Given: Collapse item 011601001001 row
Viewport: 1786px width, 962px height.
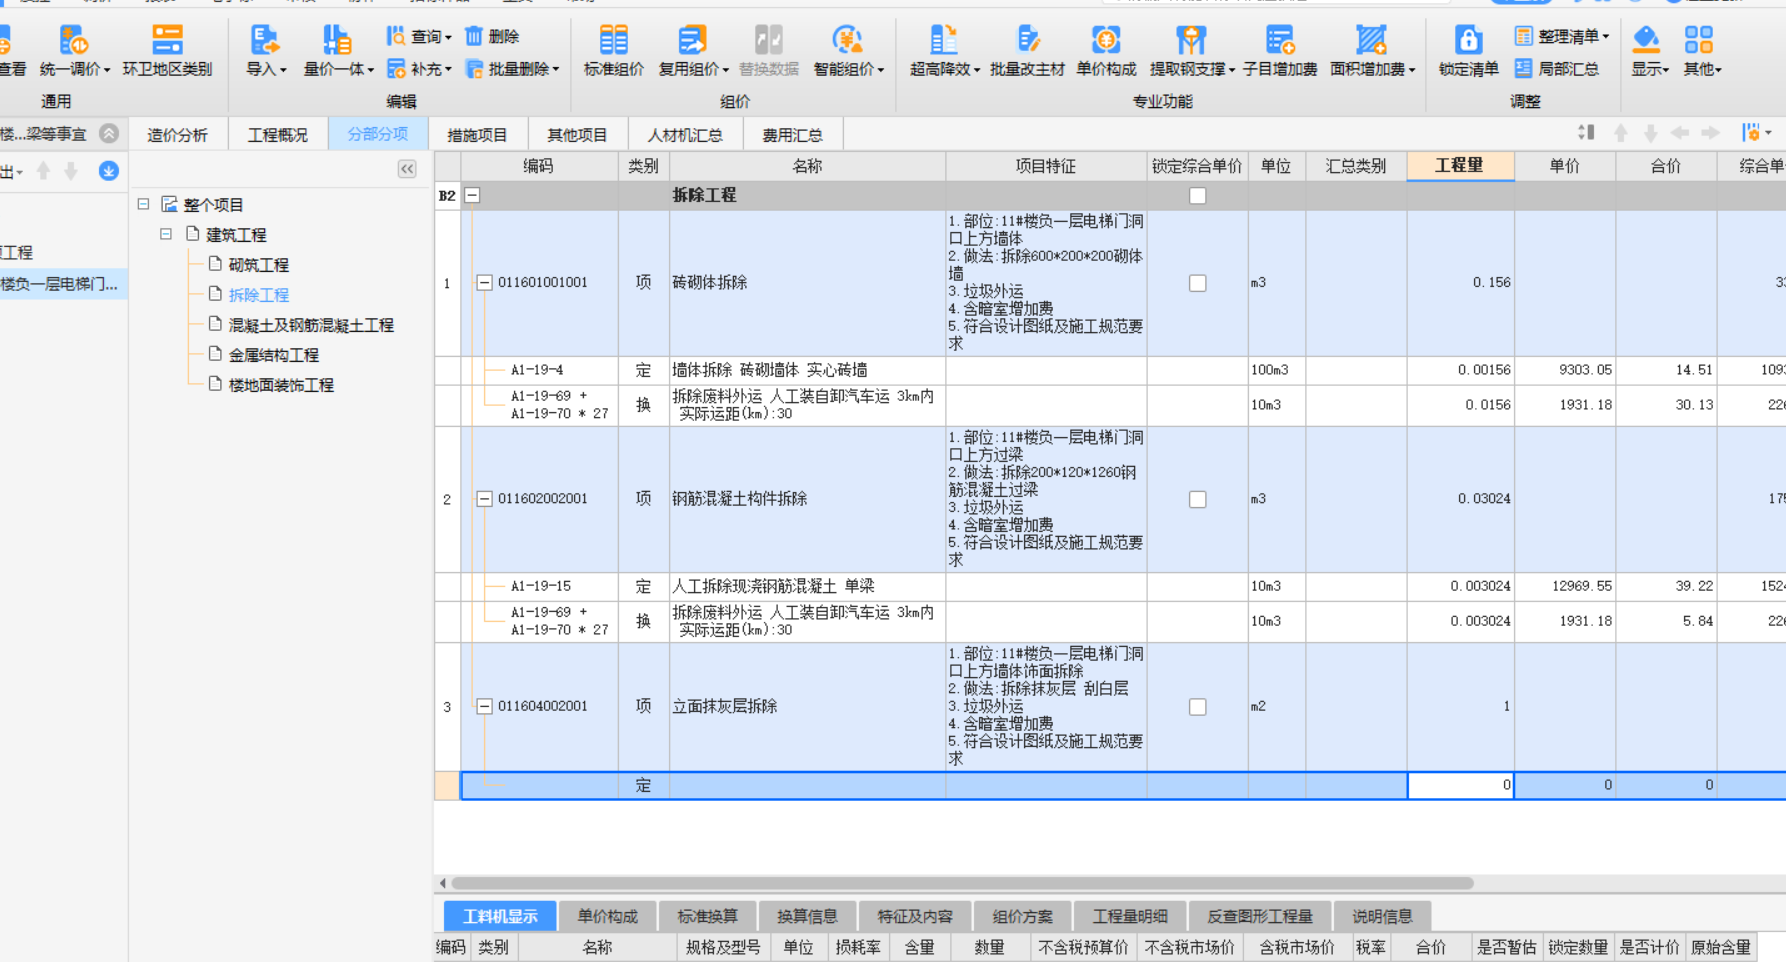Looking at the screenshot, I should click(484, 283).
